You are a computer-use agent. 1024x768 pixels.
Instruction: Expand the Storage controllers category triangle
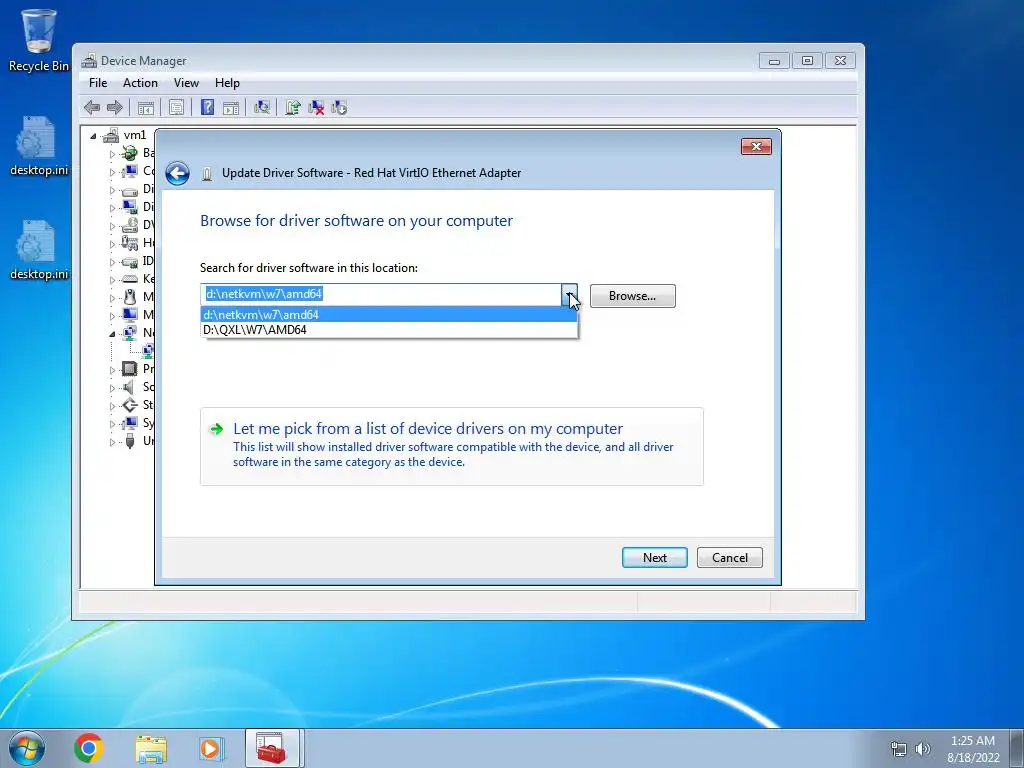click(112, 406)
